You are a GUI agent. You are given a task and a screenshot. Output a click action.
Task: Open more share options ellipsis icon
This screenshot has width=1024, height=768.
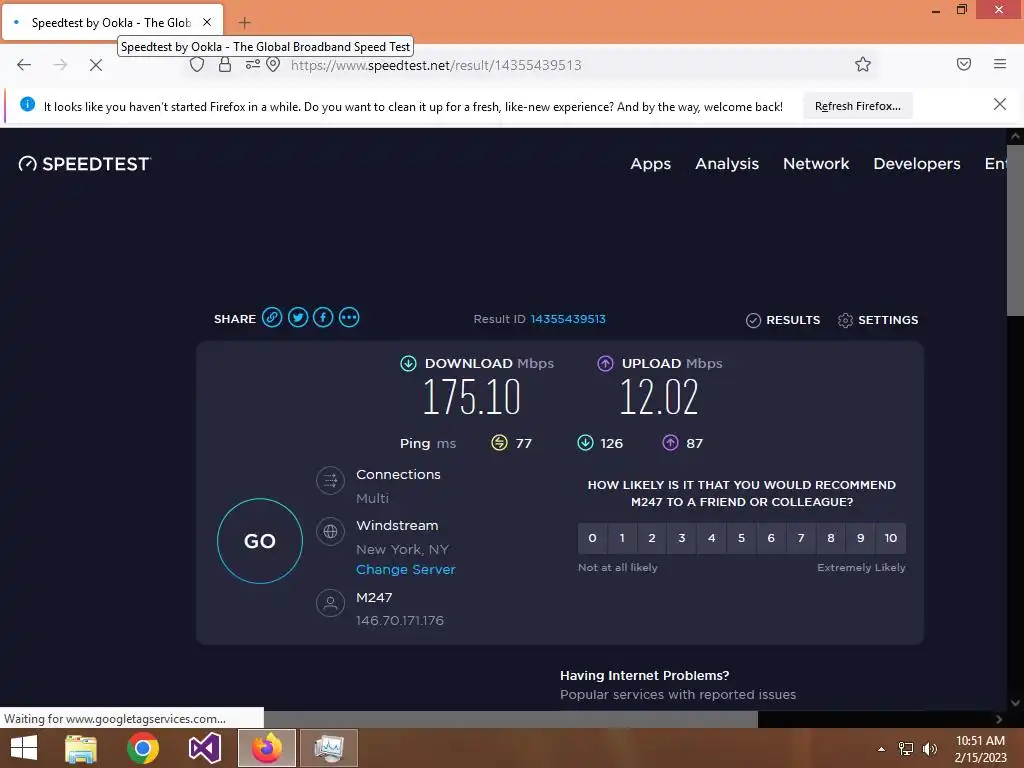coord(349,318)
